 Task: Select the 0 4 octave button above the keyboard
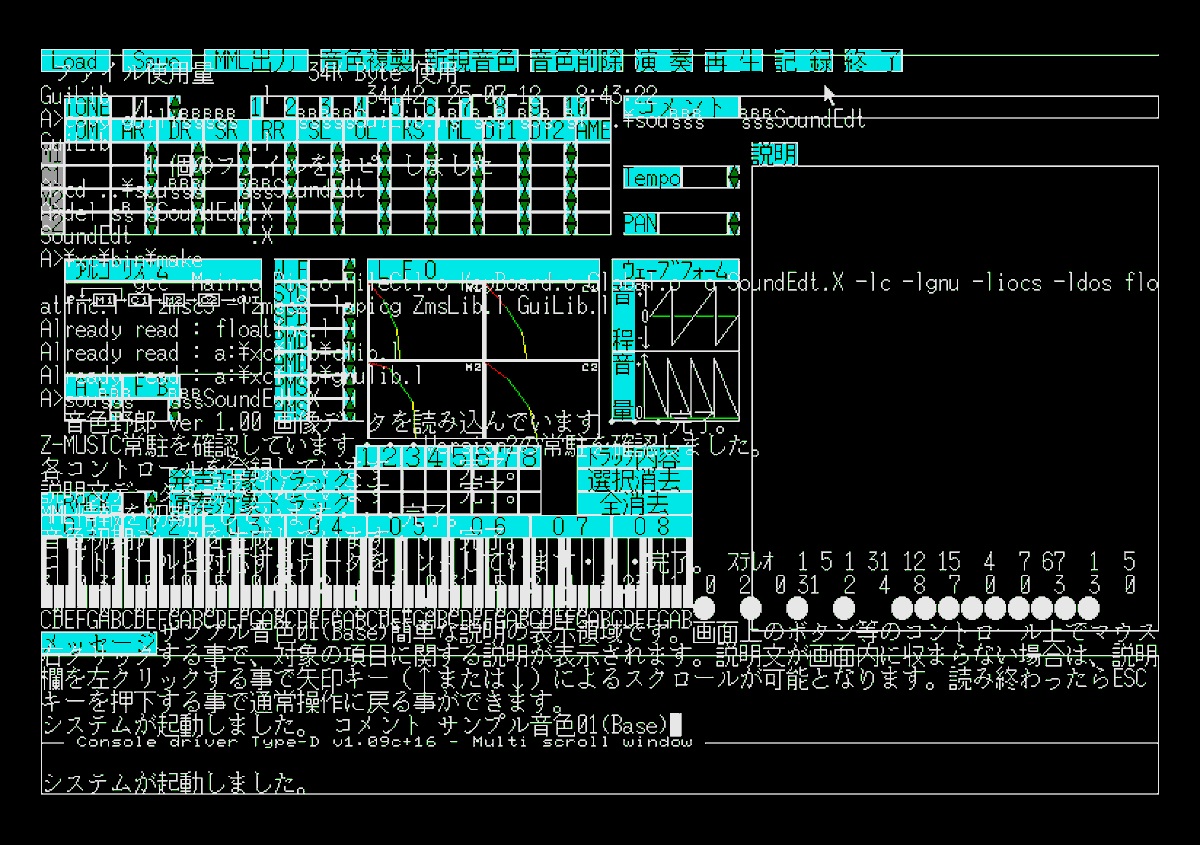(326, 527)
